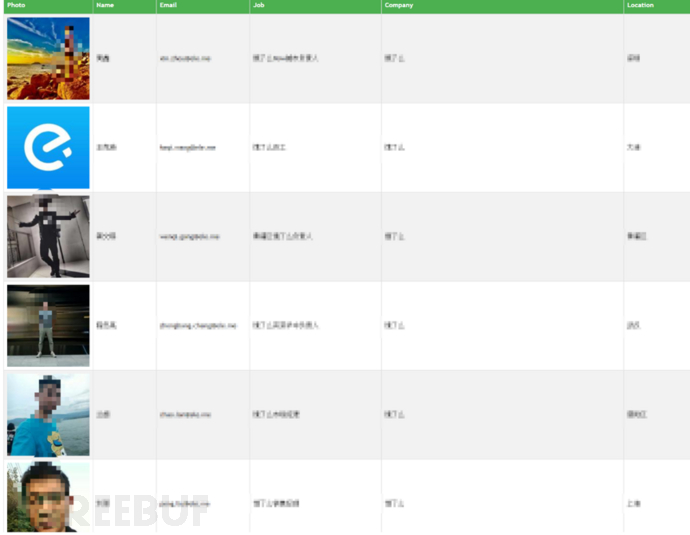Open the blue 'e' logo thumbnail
The height and width of the screenshot is (535, 690).
[x=48, y=147]
